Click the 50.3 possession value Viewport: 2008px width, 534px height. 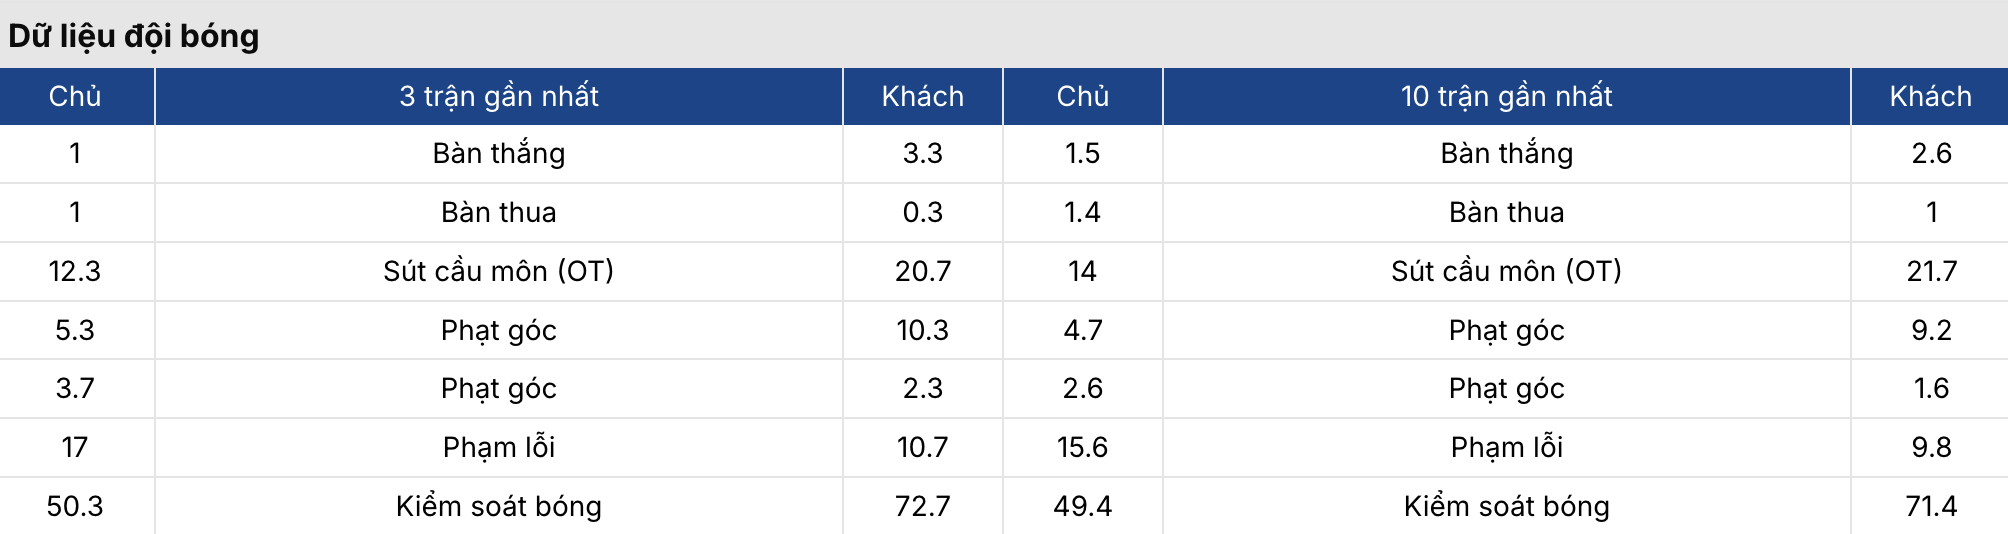[75, 506]
